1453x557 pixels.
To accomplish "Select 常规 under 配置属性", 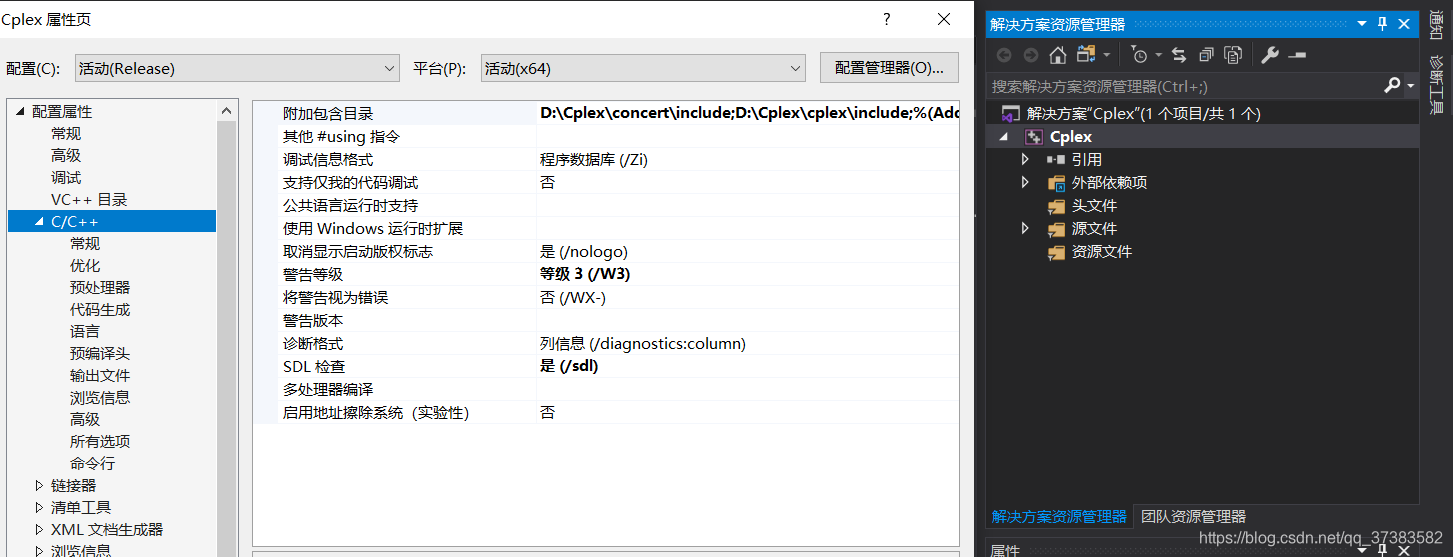I will 66,134.
